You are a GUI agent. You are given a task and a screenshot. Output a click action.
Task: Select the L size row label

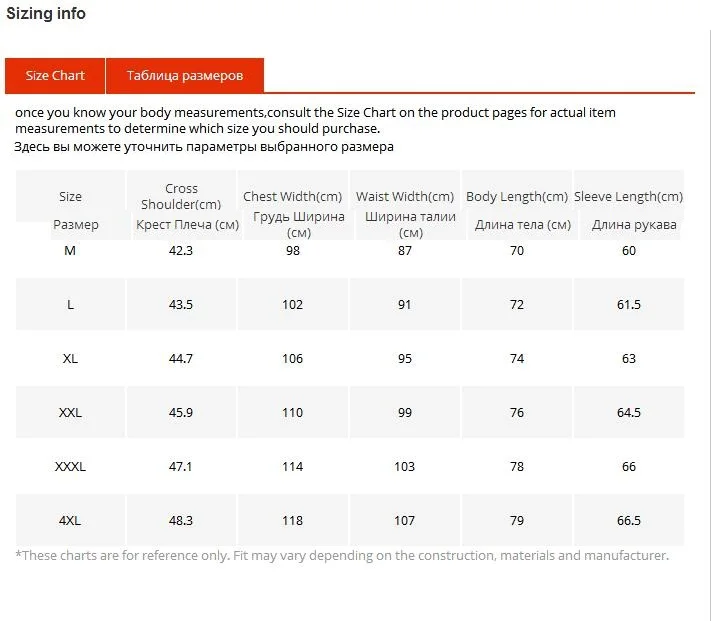[70, 305]
